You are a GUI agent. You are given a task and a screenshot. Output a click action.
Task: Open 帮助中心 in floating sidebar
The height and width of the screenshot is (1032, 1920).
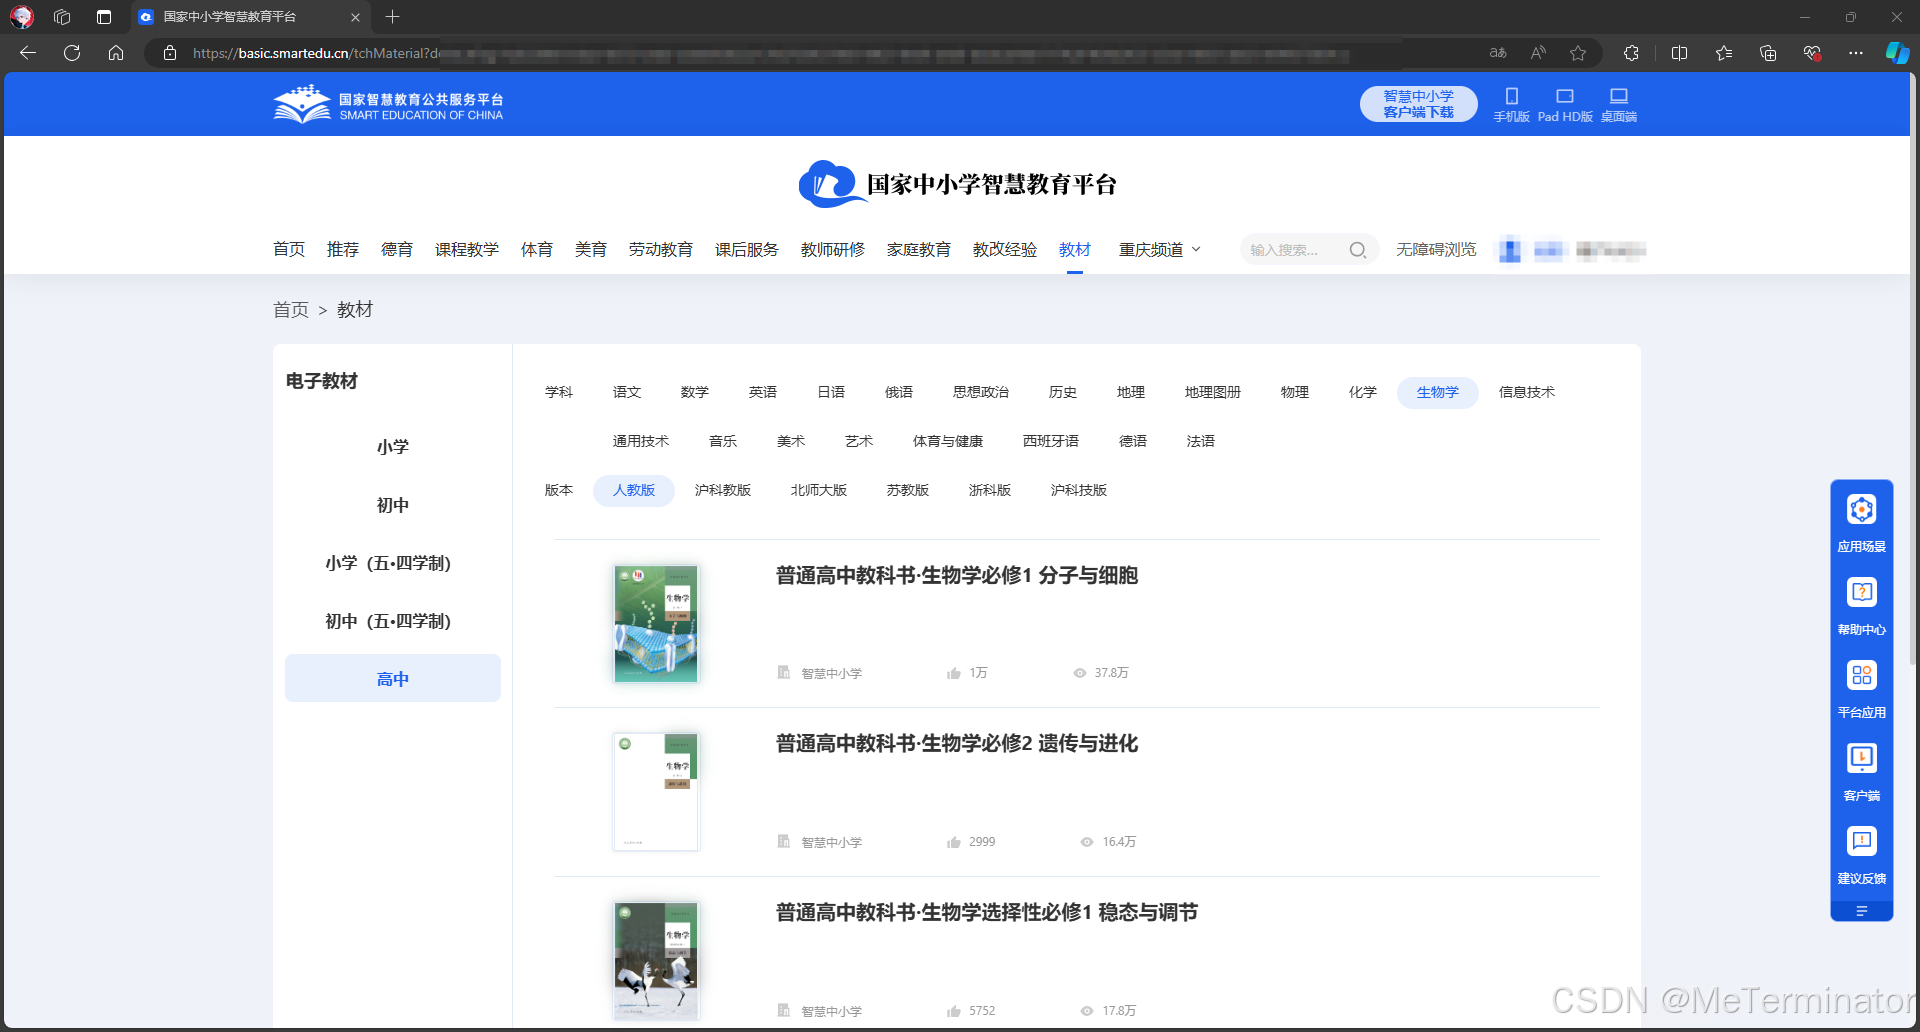click(1862, 606)
